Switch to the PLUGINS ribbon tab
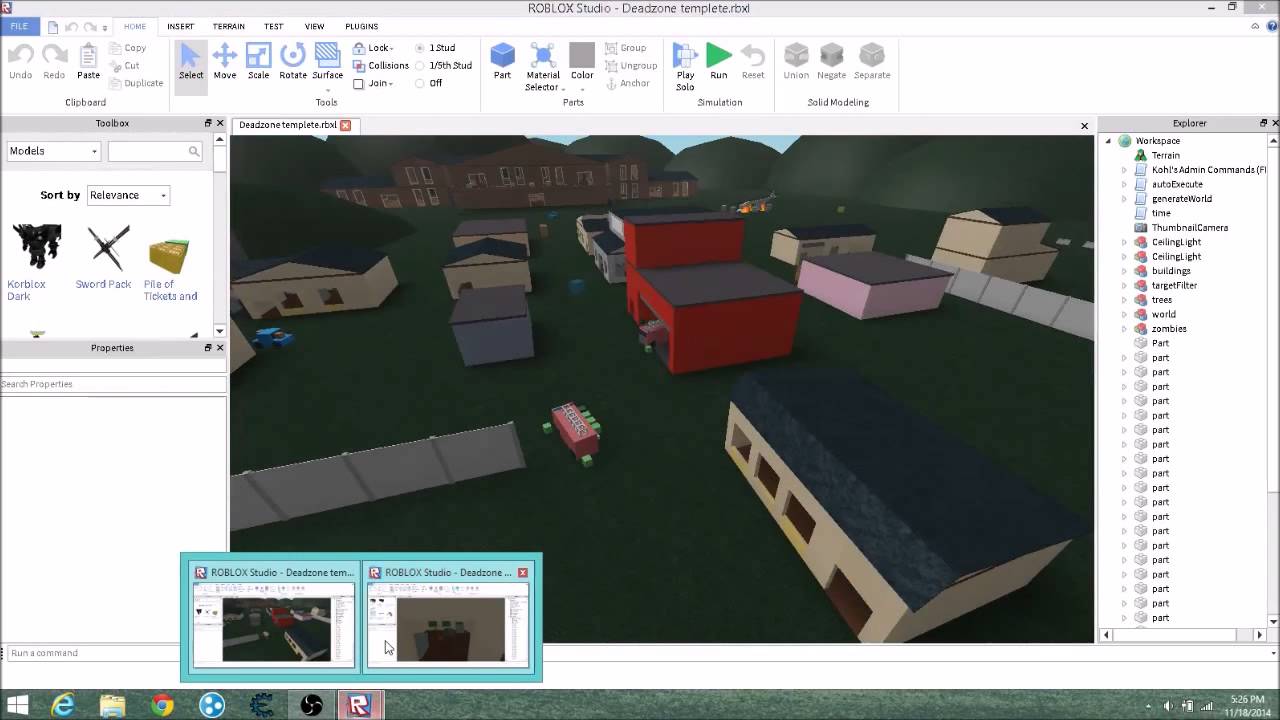Image resolution: width=1280 pixels, height=720 pixels. [x=361, y=26]
